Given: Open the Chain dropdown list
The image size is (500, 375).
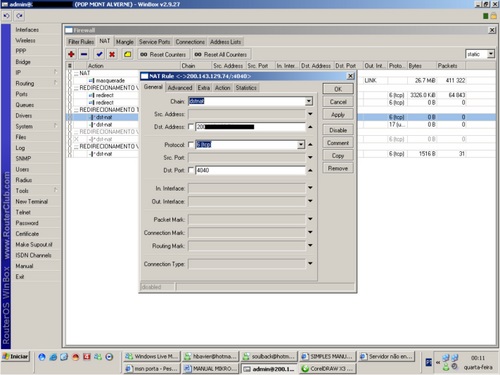Looking at the screenshot, I should [309, 101].
